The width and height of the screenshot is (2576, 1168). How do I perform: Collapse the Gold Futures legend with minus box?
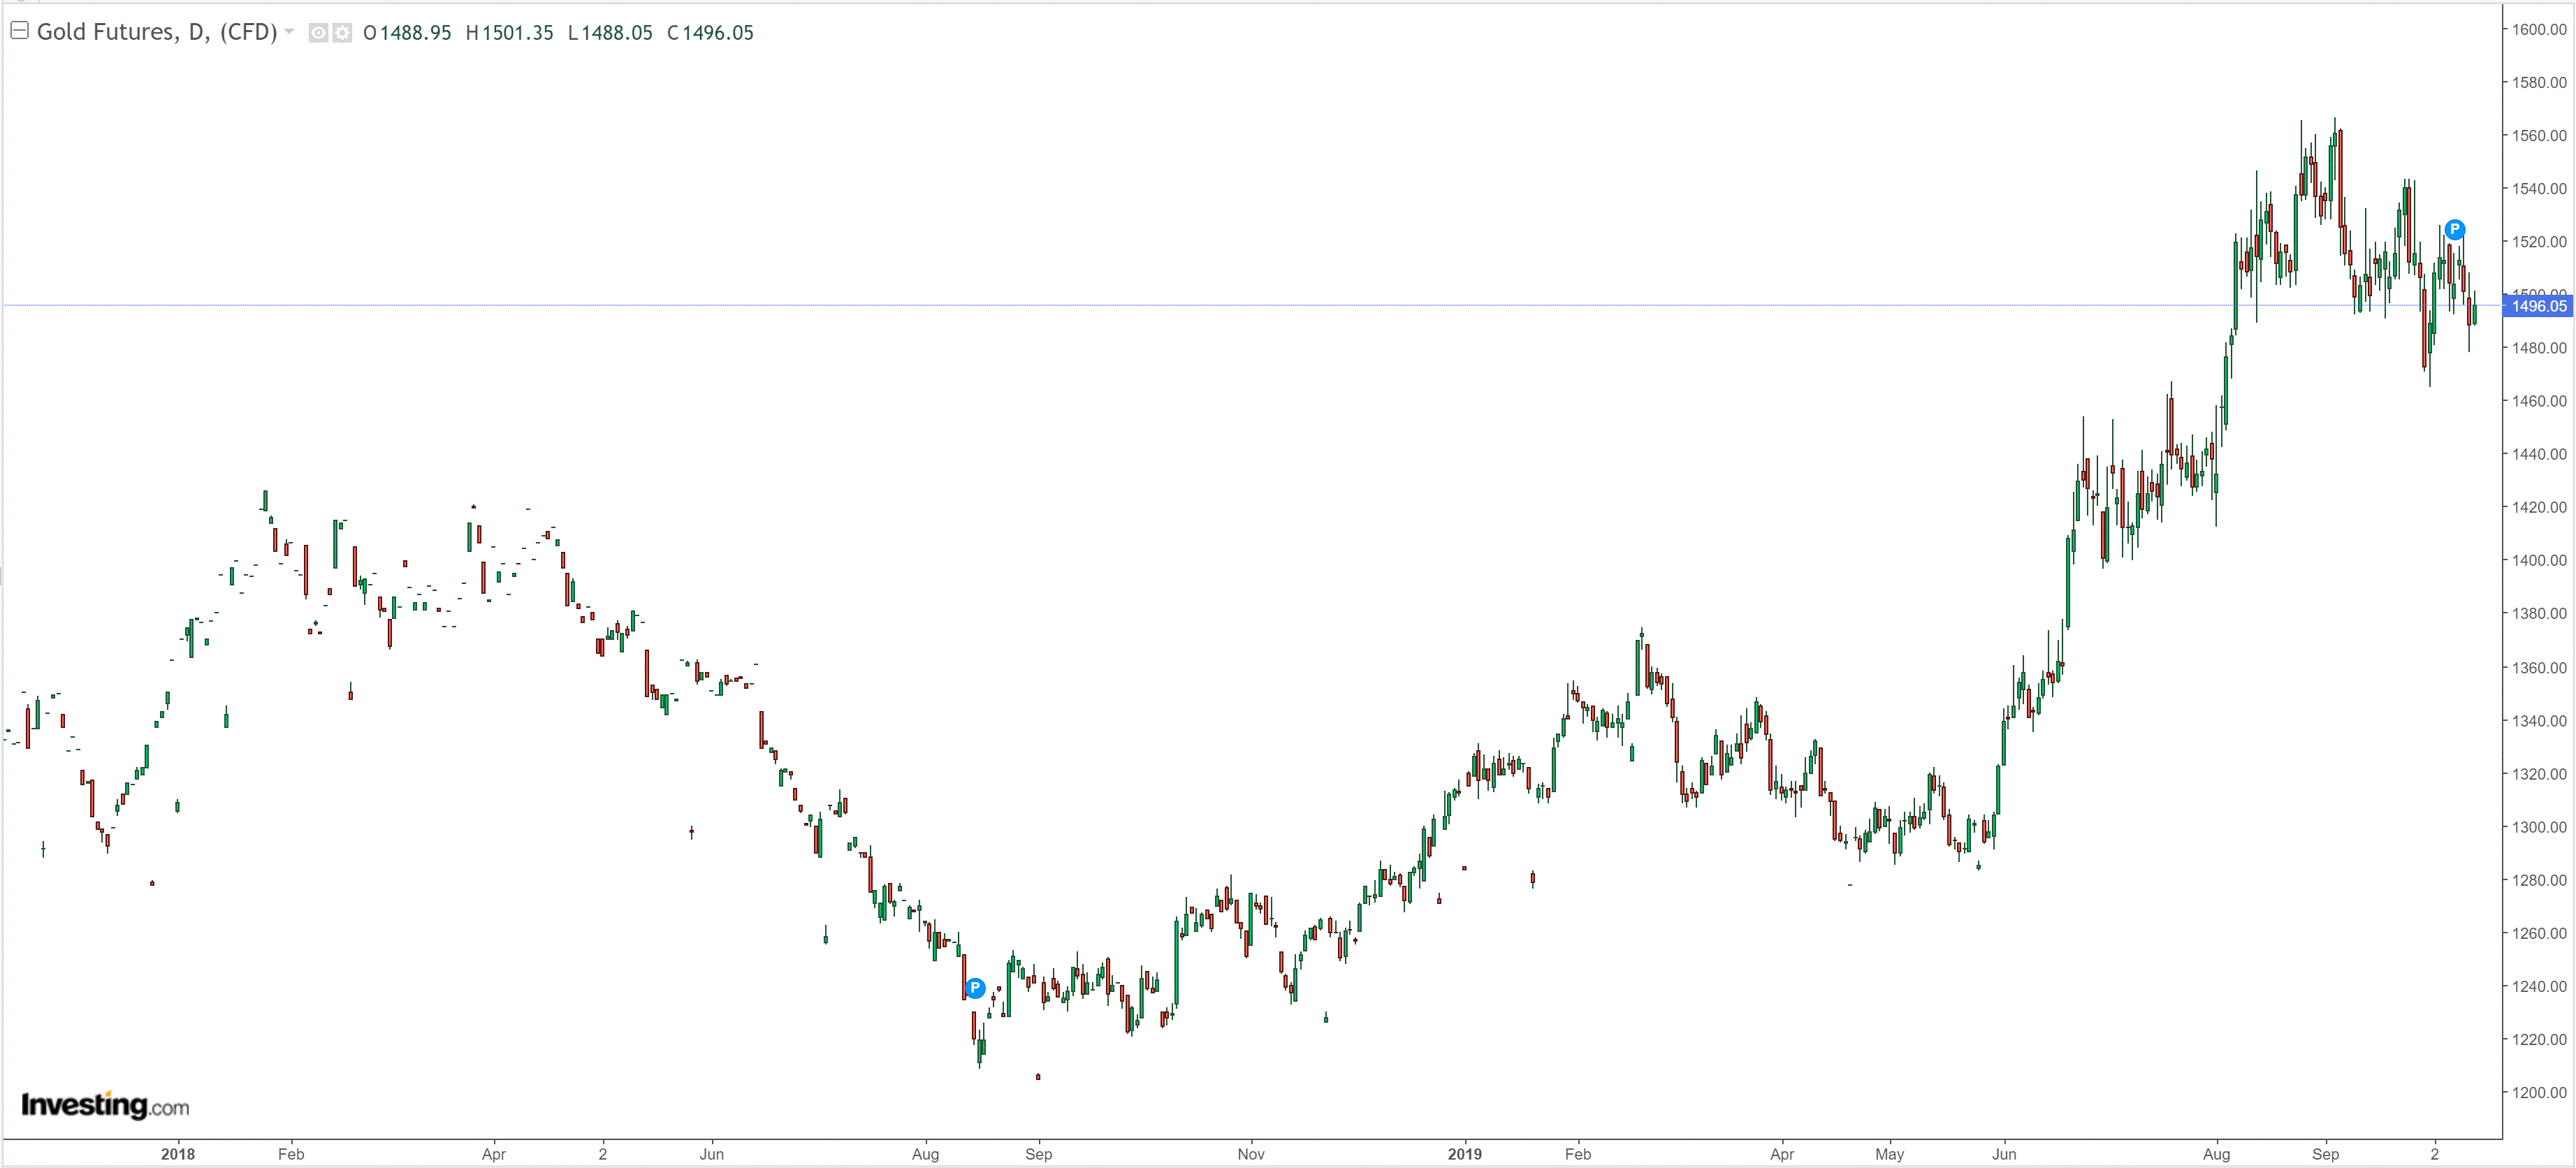coord(18,31)
